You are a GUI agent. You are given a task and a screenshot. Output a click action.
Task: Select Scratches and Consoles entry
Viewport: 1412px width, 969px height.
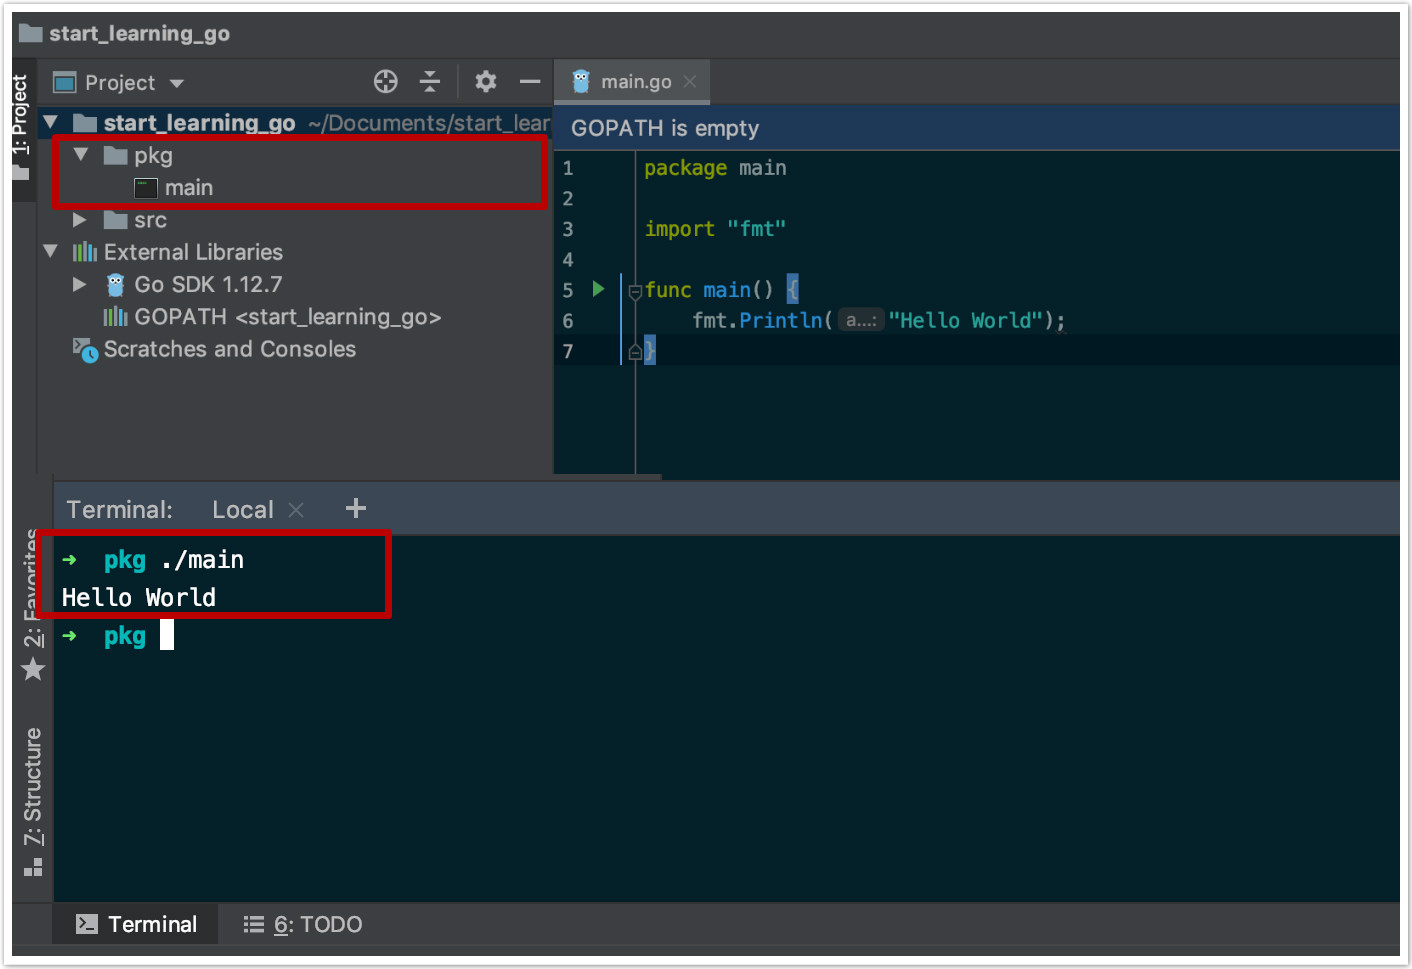[230, 349]
